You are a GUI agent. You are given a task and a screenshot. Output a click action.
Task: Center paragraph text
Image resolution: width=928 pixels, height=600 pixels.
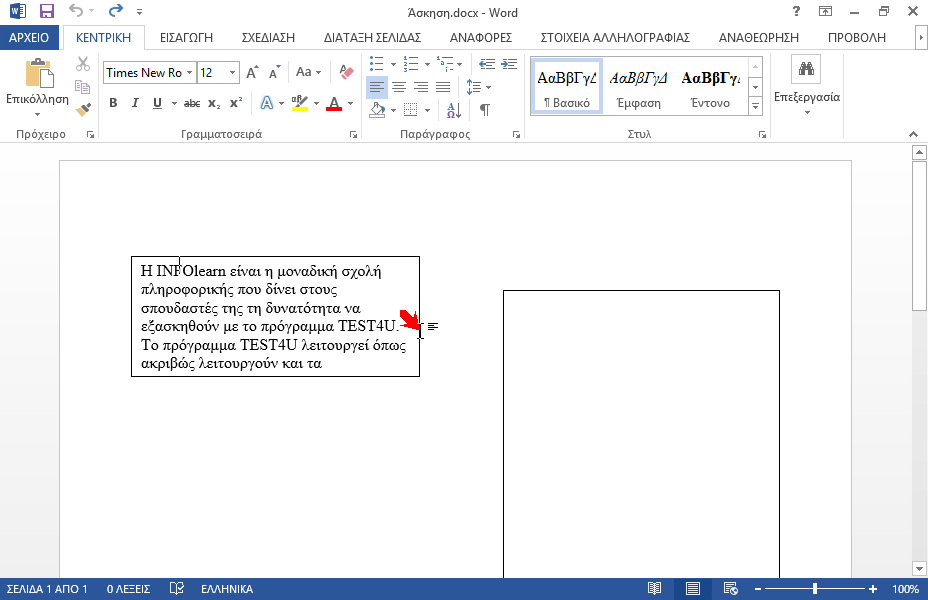point(399,88)
